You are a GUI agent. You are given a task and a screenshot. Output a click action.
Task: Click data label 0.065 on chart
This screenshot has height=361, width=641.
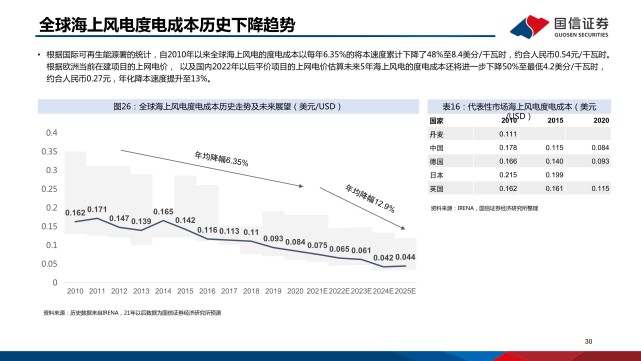coord(339,249)
